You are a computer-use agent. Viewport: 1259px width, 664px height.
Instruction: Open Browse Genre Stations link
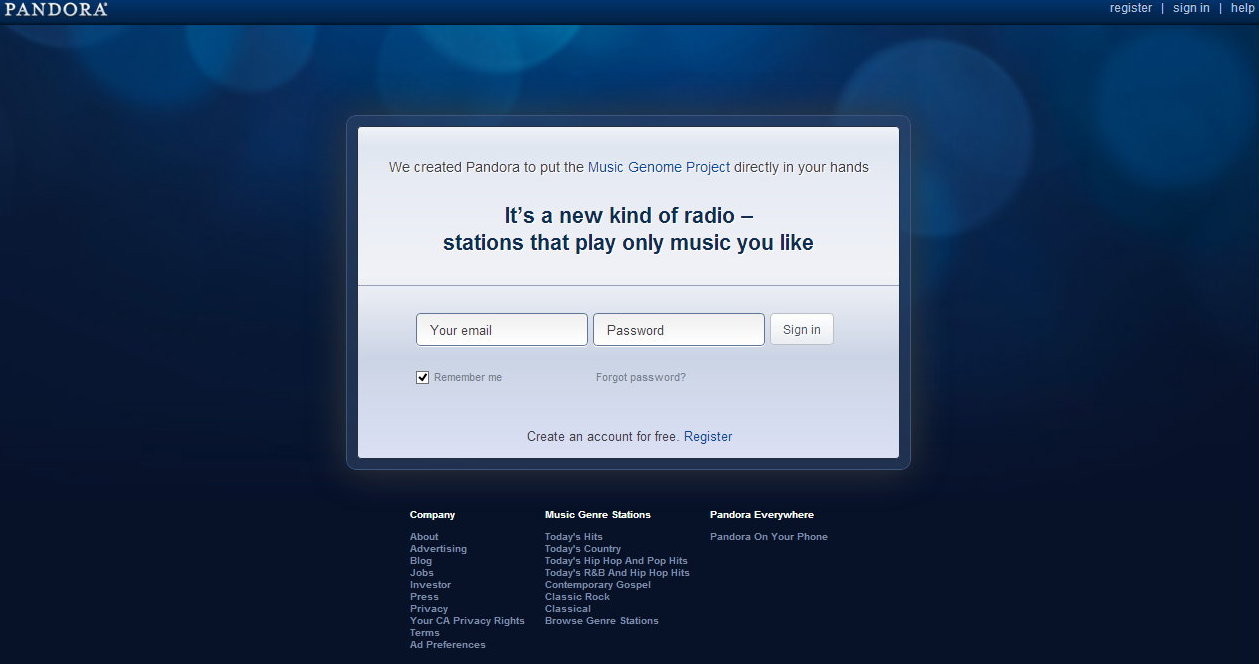[x=602, y=621]
